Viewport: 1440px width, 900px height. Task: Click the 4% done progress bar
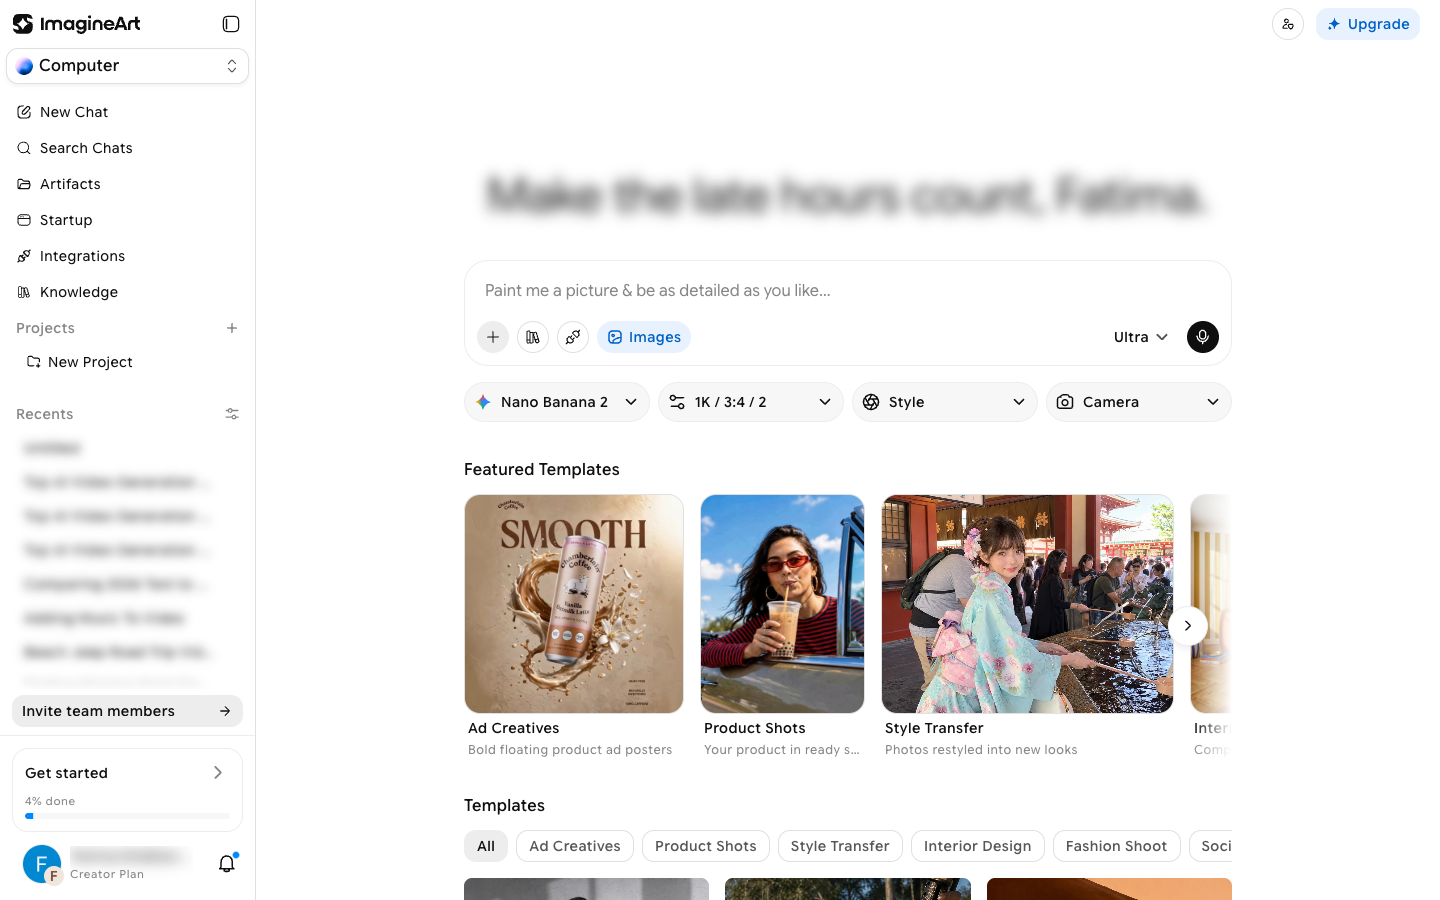pyautogui.click(x=127, y=816)
